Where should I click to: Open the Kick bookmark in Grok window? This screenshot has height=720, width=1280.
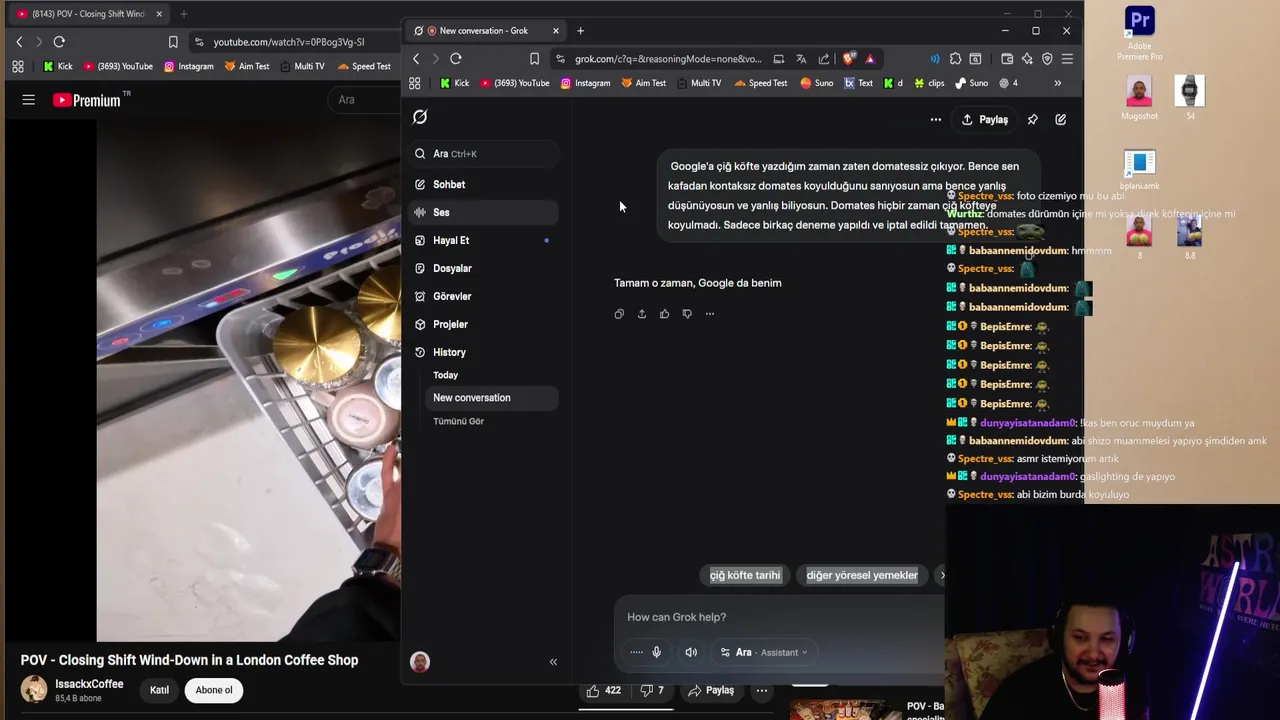454,83
